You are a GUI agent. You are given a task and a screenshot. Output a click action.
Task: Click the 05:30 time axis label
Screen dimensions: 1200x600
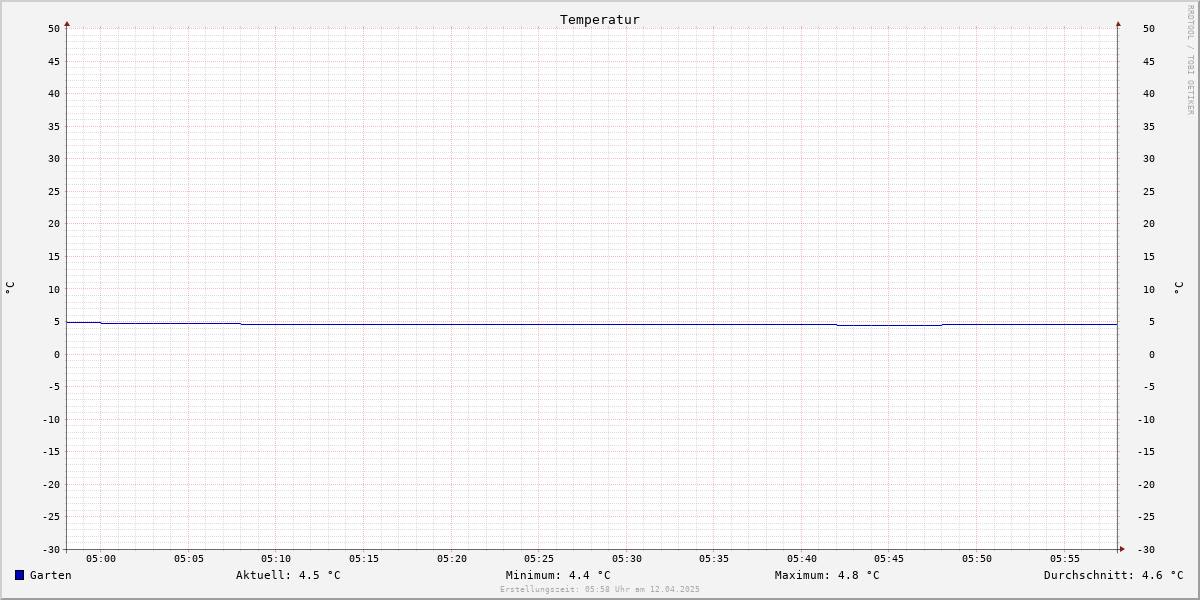coord(627,559)
